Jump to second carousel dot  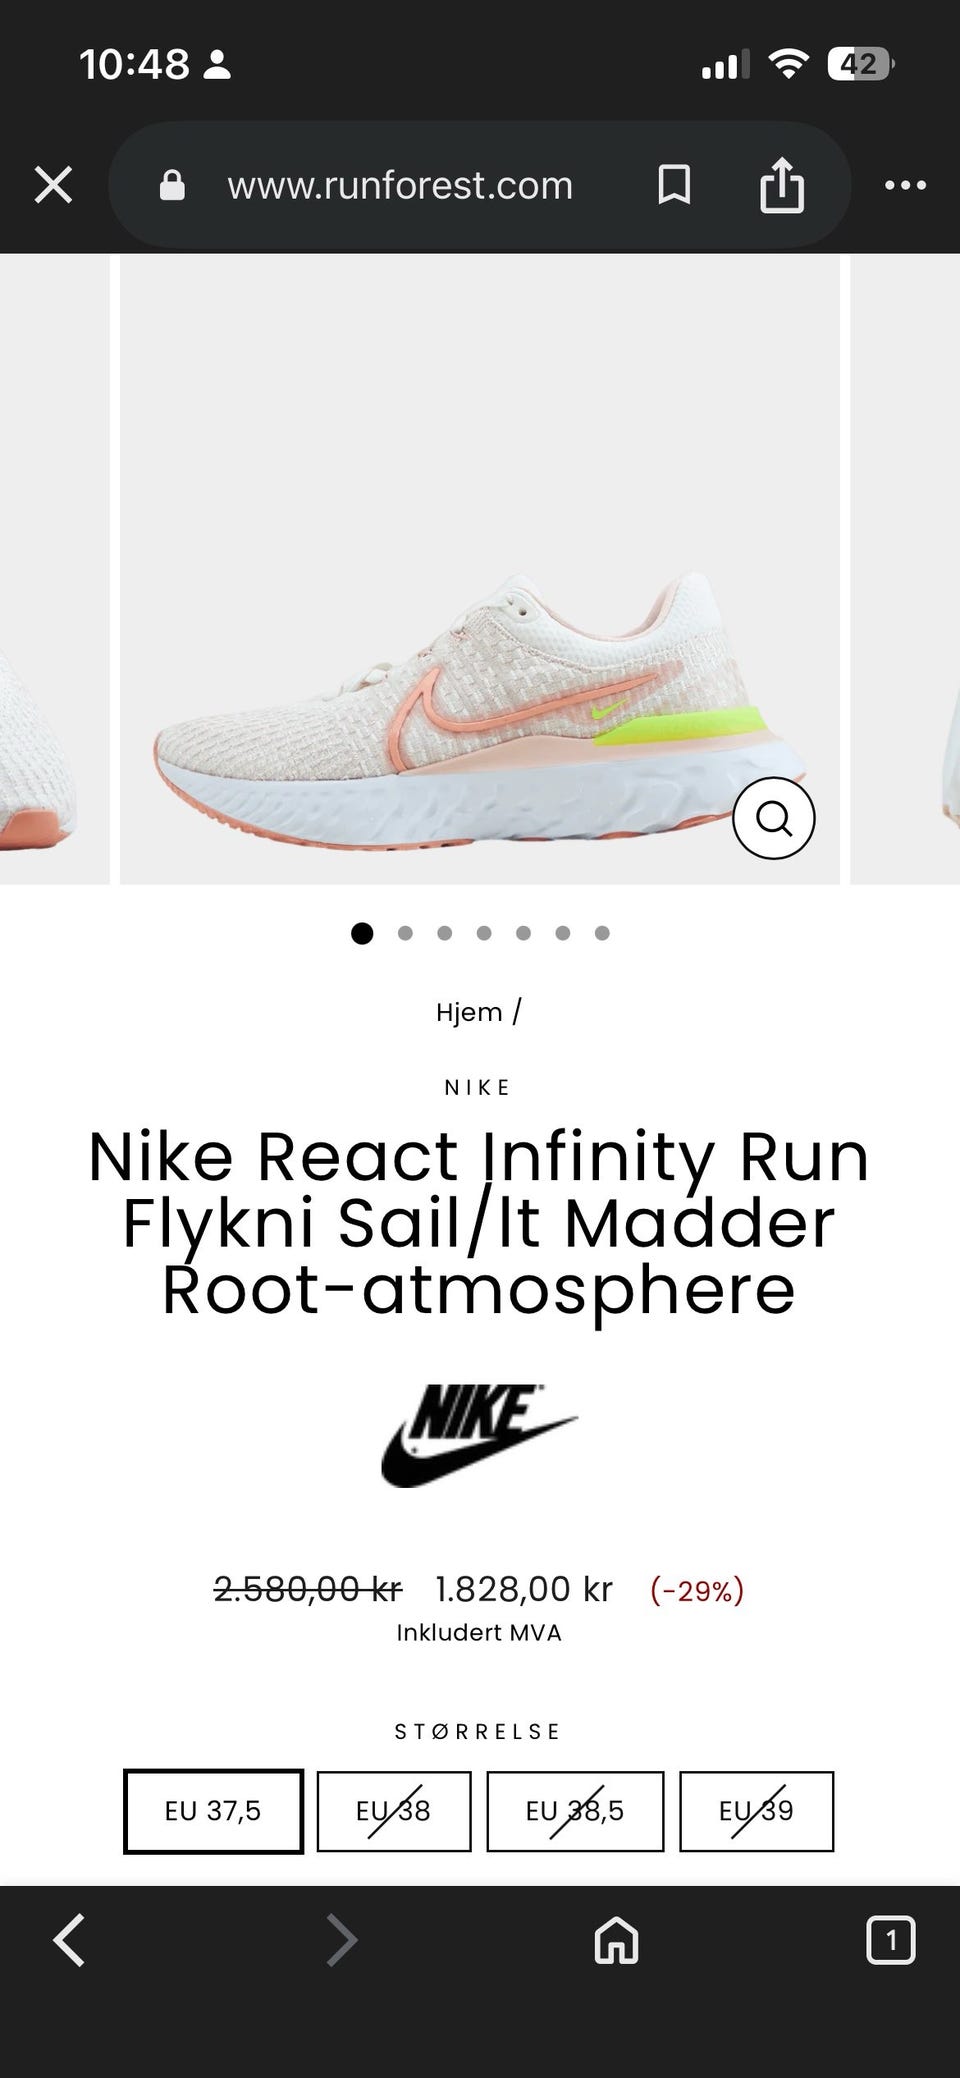coord(405,933)
